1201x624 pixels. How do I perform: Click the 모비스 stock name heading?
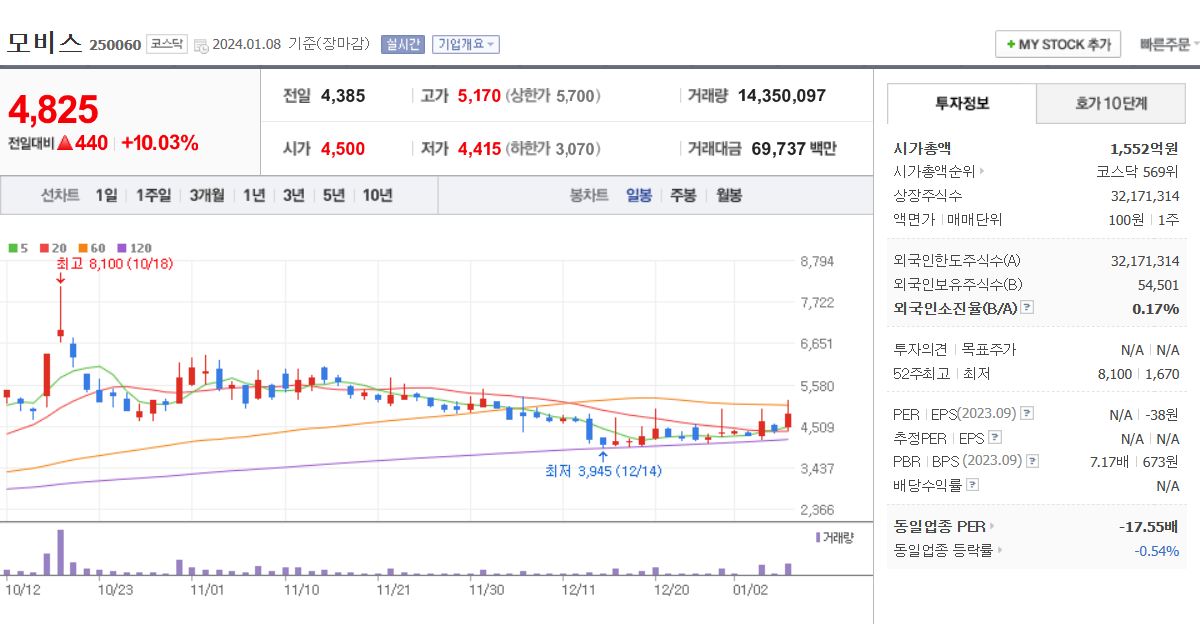(x=45, y=43)
